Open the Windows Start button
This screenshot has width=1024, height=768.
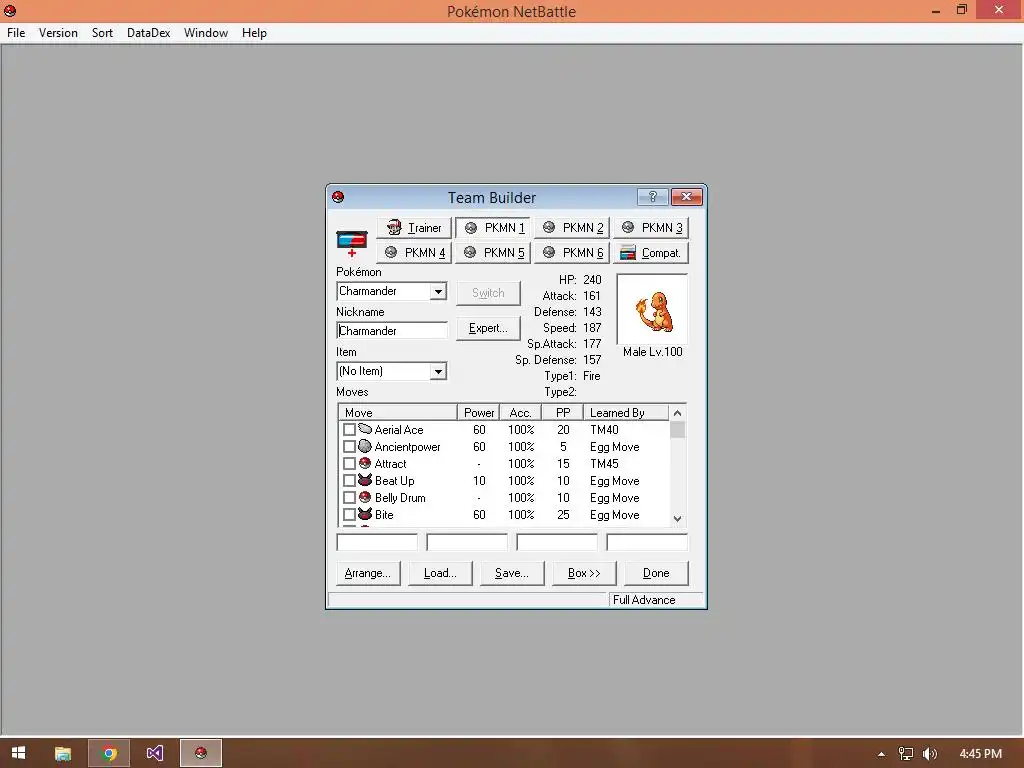18,753
